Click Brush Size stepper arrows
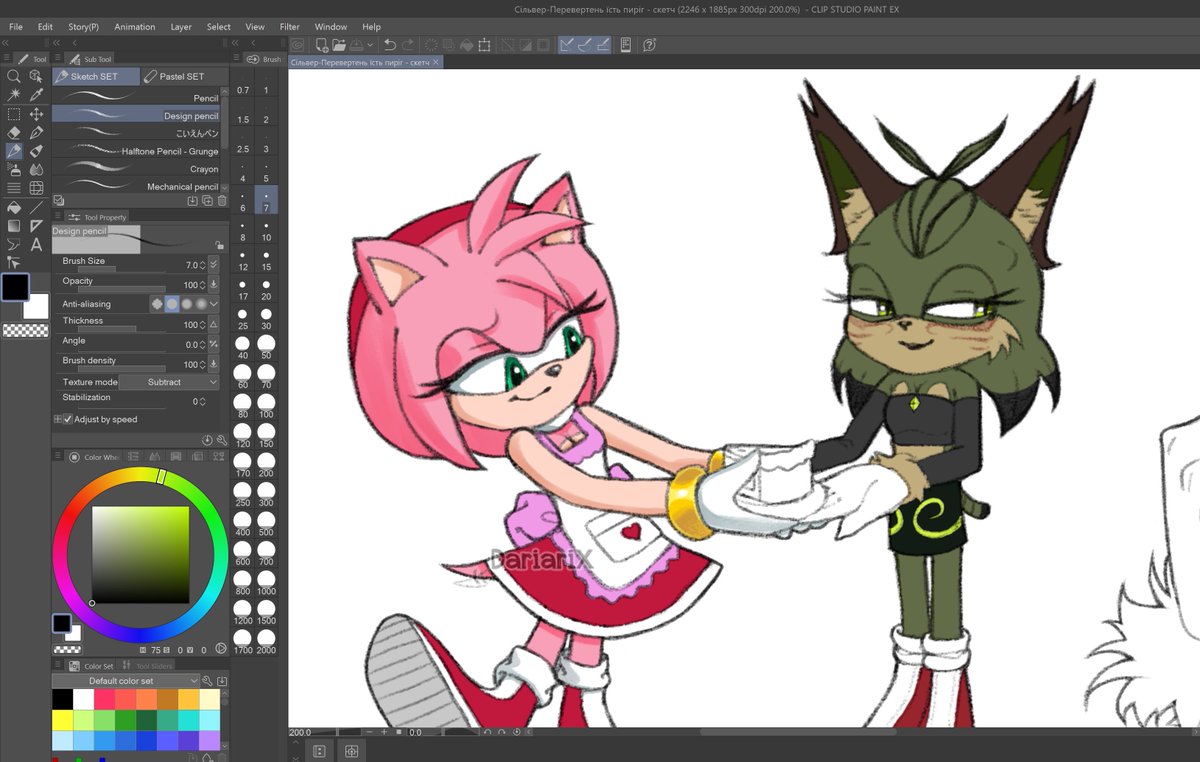The width and height of the screenshot is (1200, 762). click(203, 265)
